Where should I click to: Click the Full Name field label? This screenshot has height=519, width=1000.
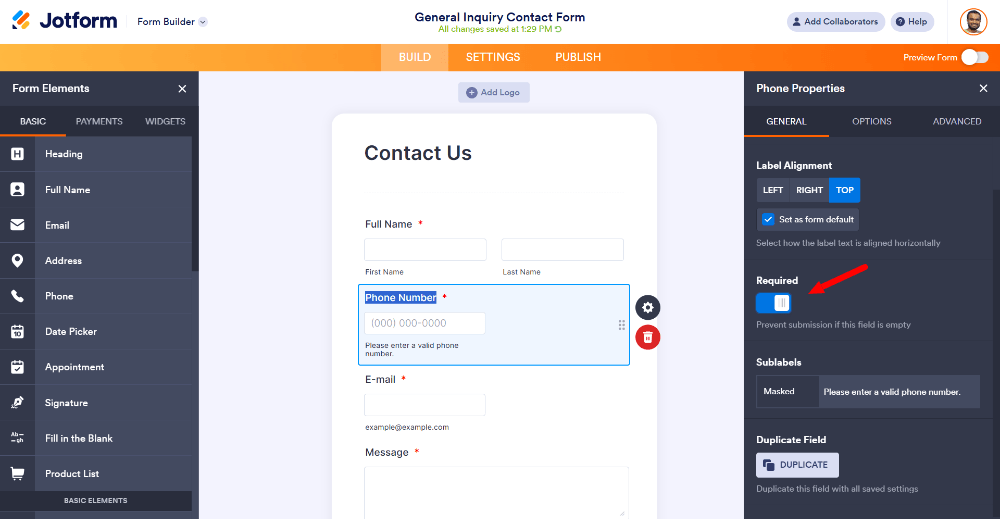388,224
